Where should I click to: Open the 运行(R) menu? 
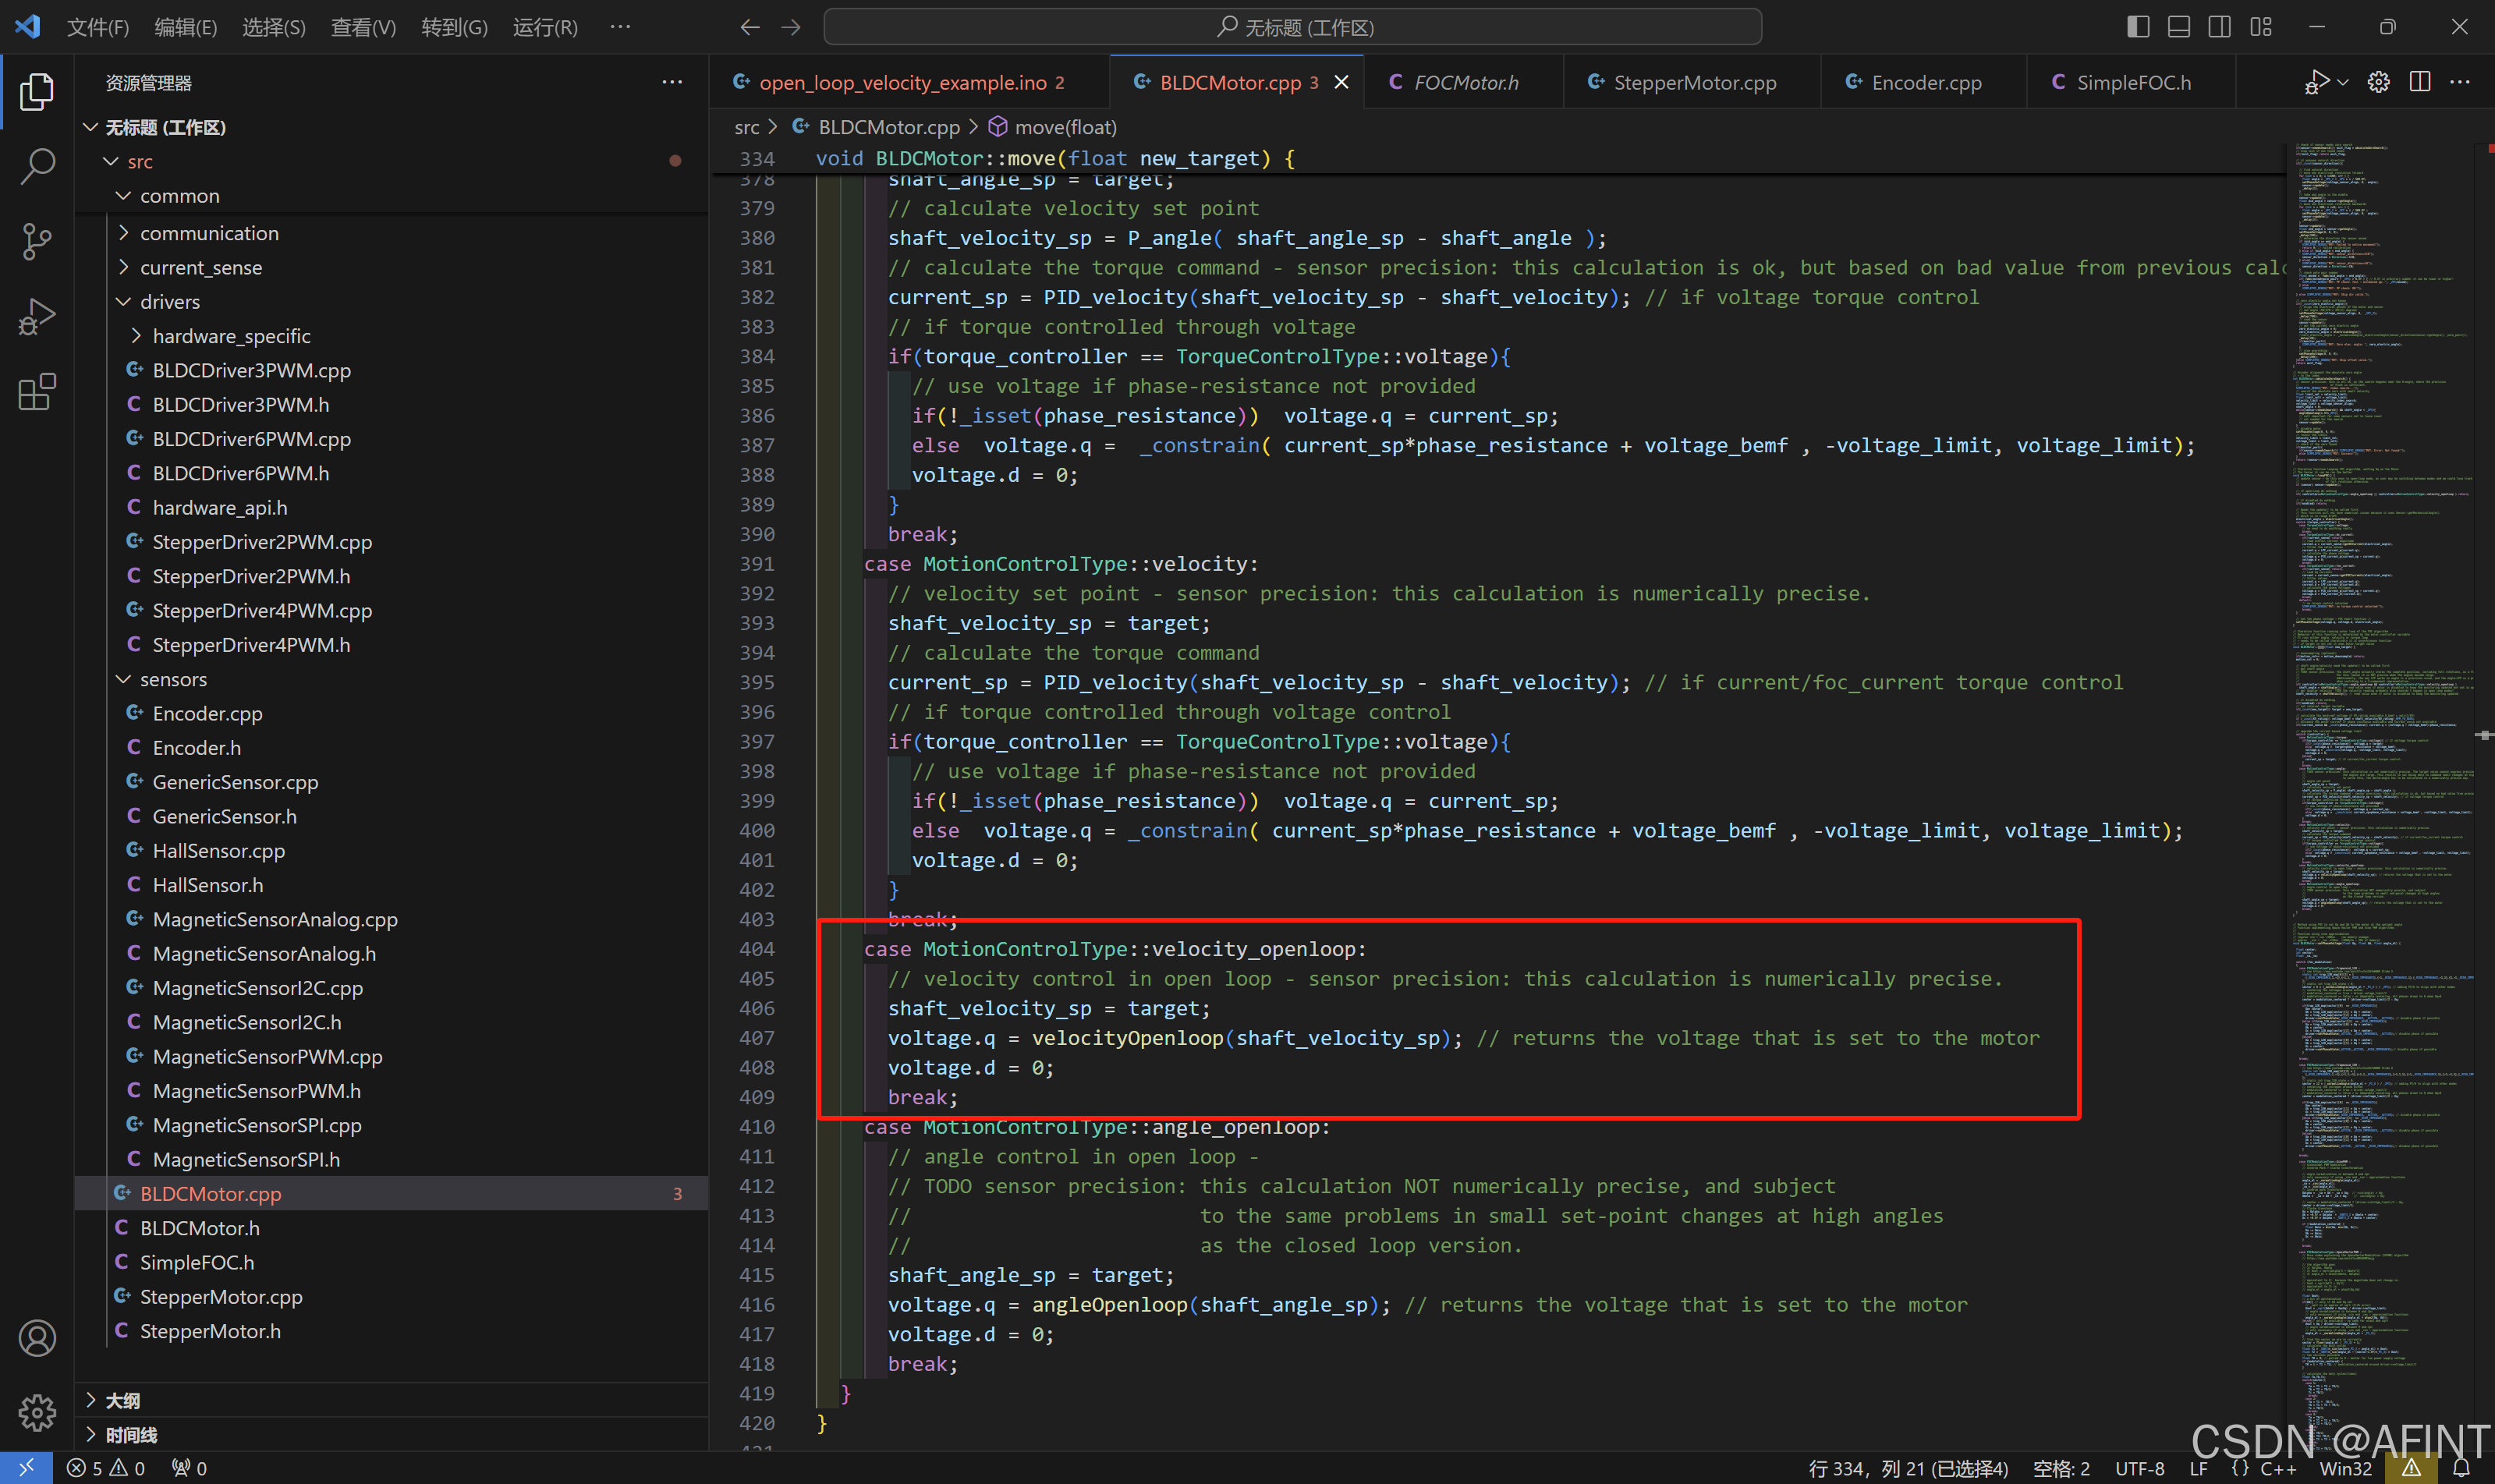coord(545,27)
